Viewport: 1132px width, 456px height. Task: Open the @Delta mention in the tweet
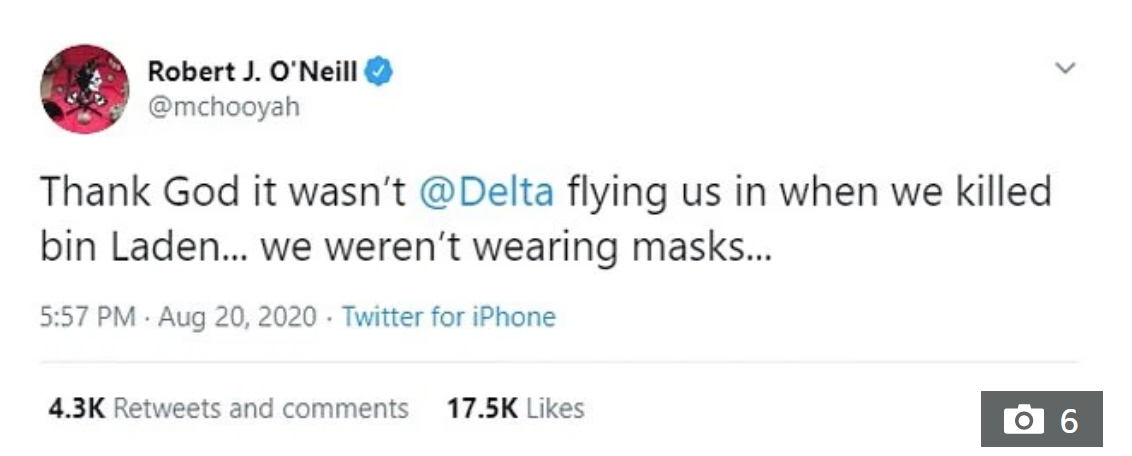tap(484, 191)
